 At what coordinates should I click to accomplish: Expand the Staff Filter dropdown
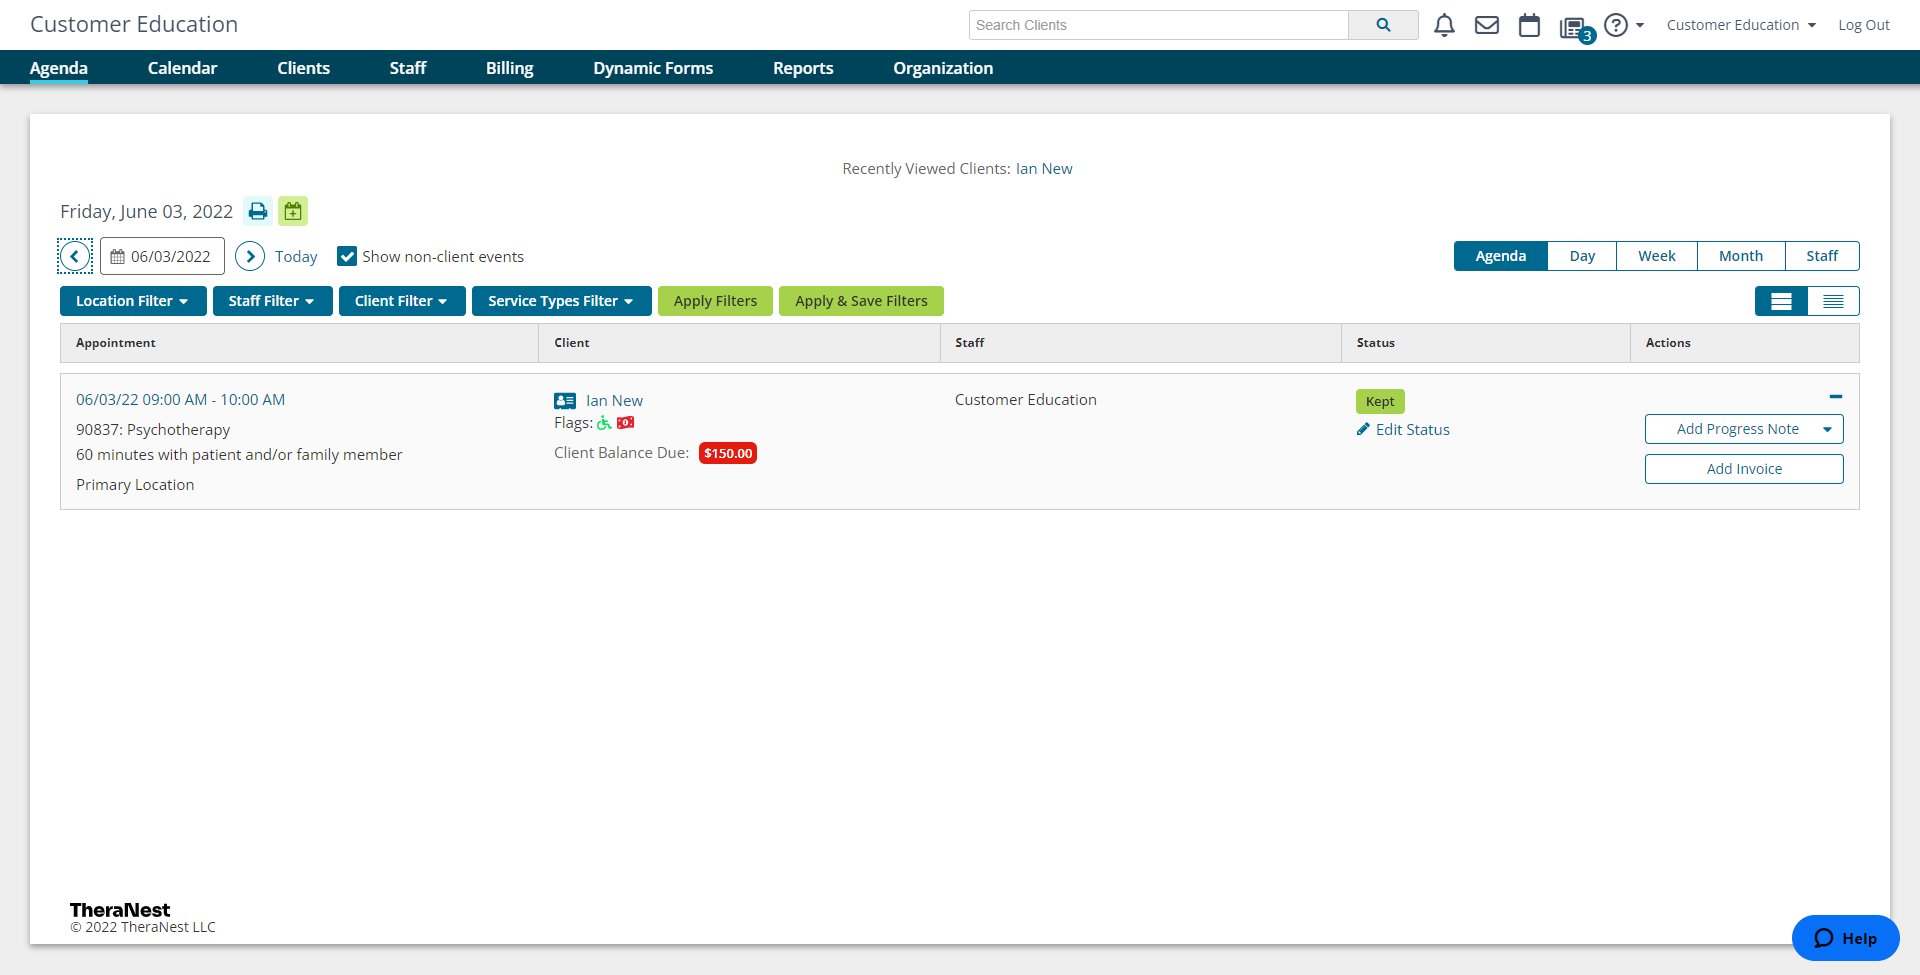(272, 301)
